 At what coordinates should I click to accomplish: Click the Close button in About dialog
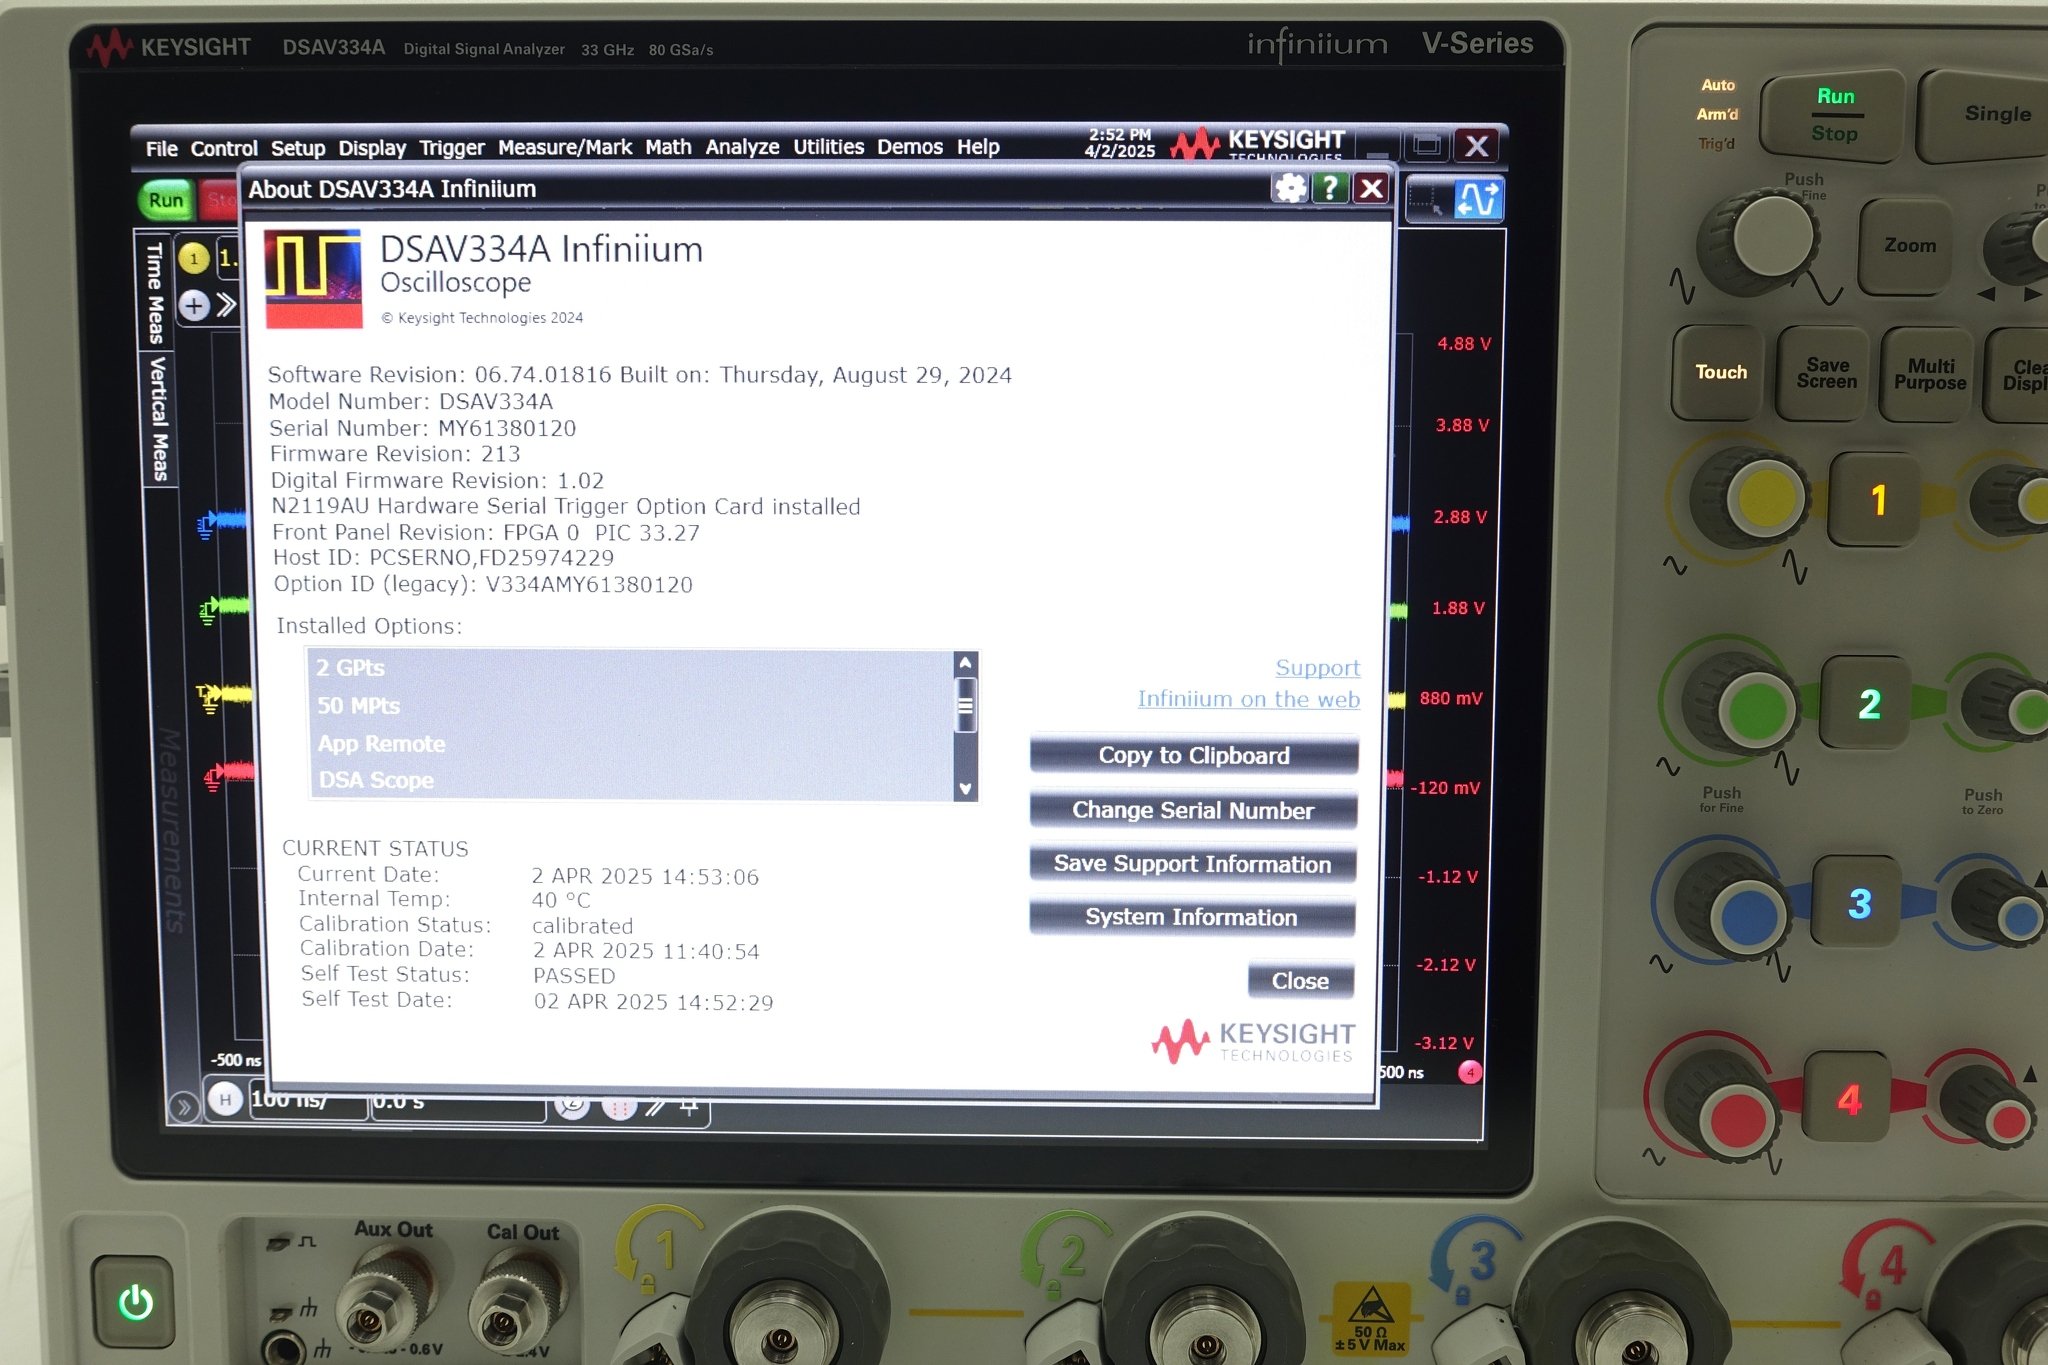click(1300, 981)
